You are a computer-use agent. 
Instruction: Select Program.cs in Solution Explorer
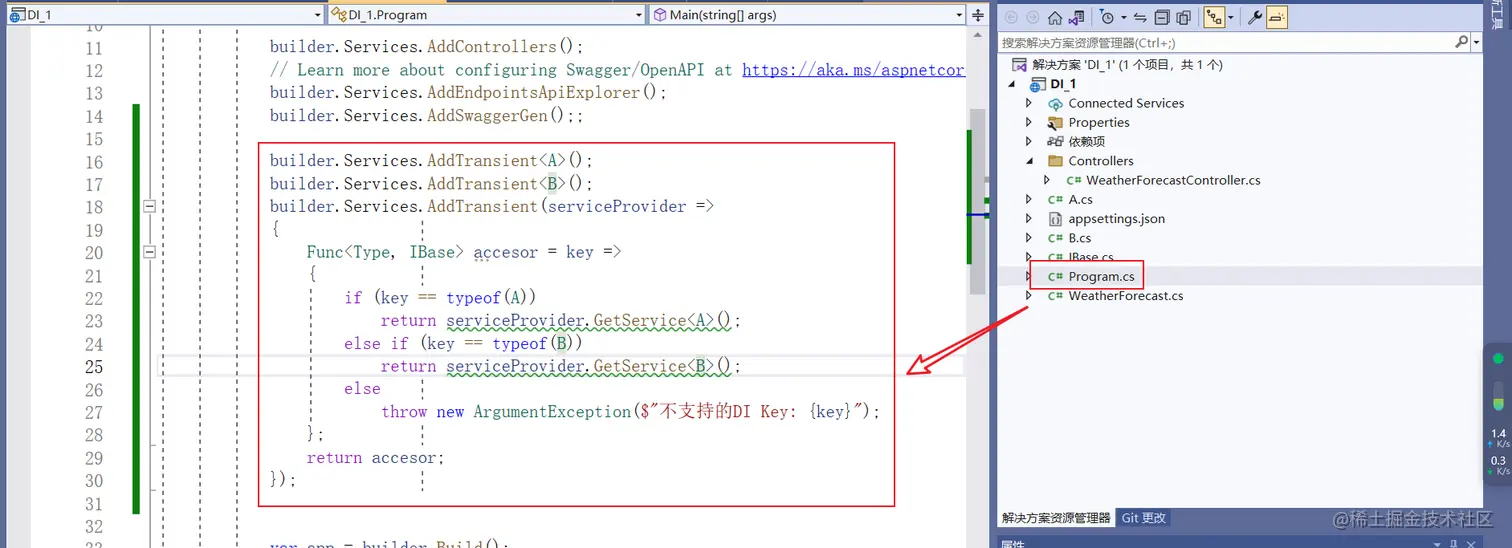tap(1101, 276)
